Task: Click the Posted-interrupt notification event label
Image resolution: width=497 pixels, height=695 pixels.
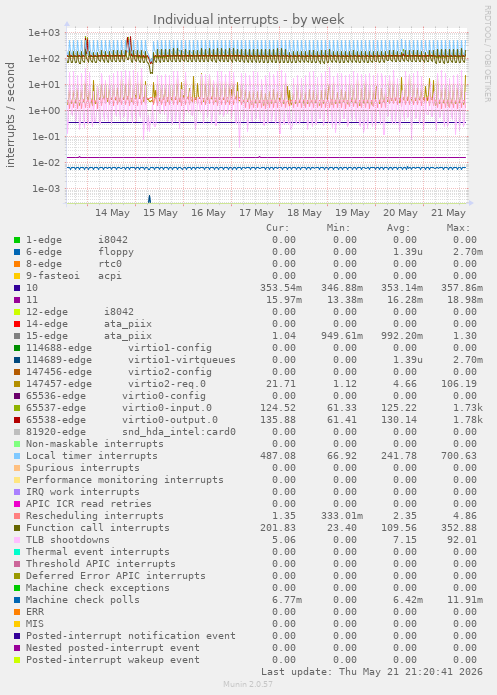Action: click(131, 636)
